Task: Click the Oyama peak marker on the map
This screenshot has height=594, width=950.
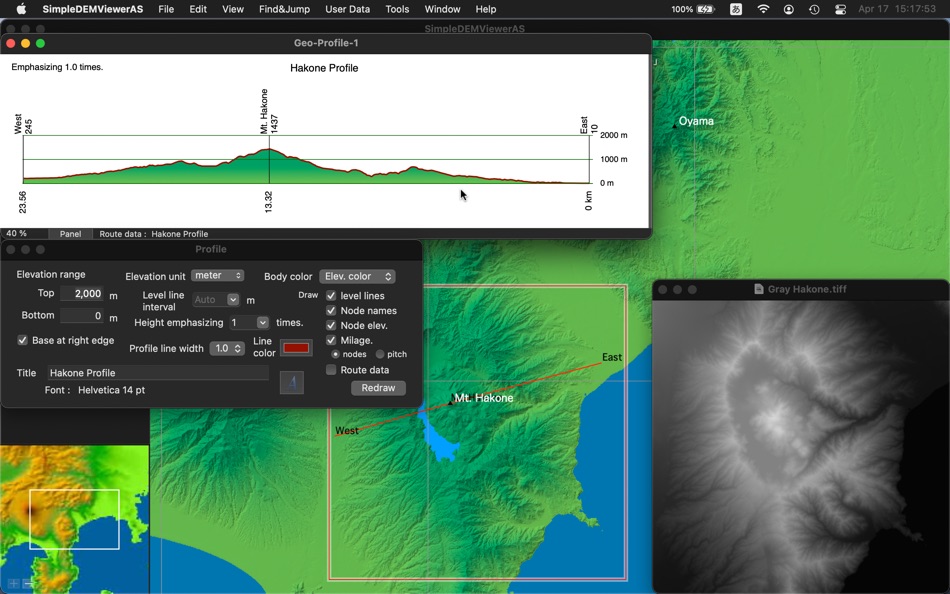Action: point(674,125)
